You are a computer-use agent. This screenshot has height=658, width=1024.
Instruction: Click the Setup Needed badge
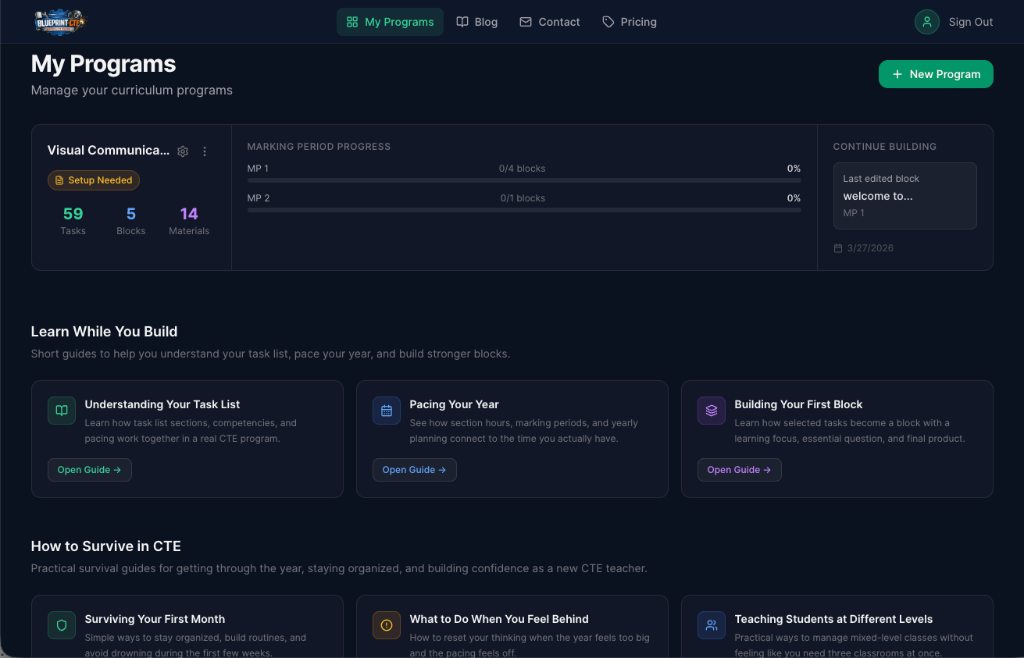click(93, 180)
